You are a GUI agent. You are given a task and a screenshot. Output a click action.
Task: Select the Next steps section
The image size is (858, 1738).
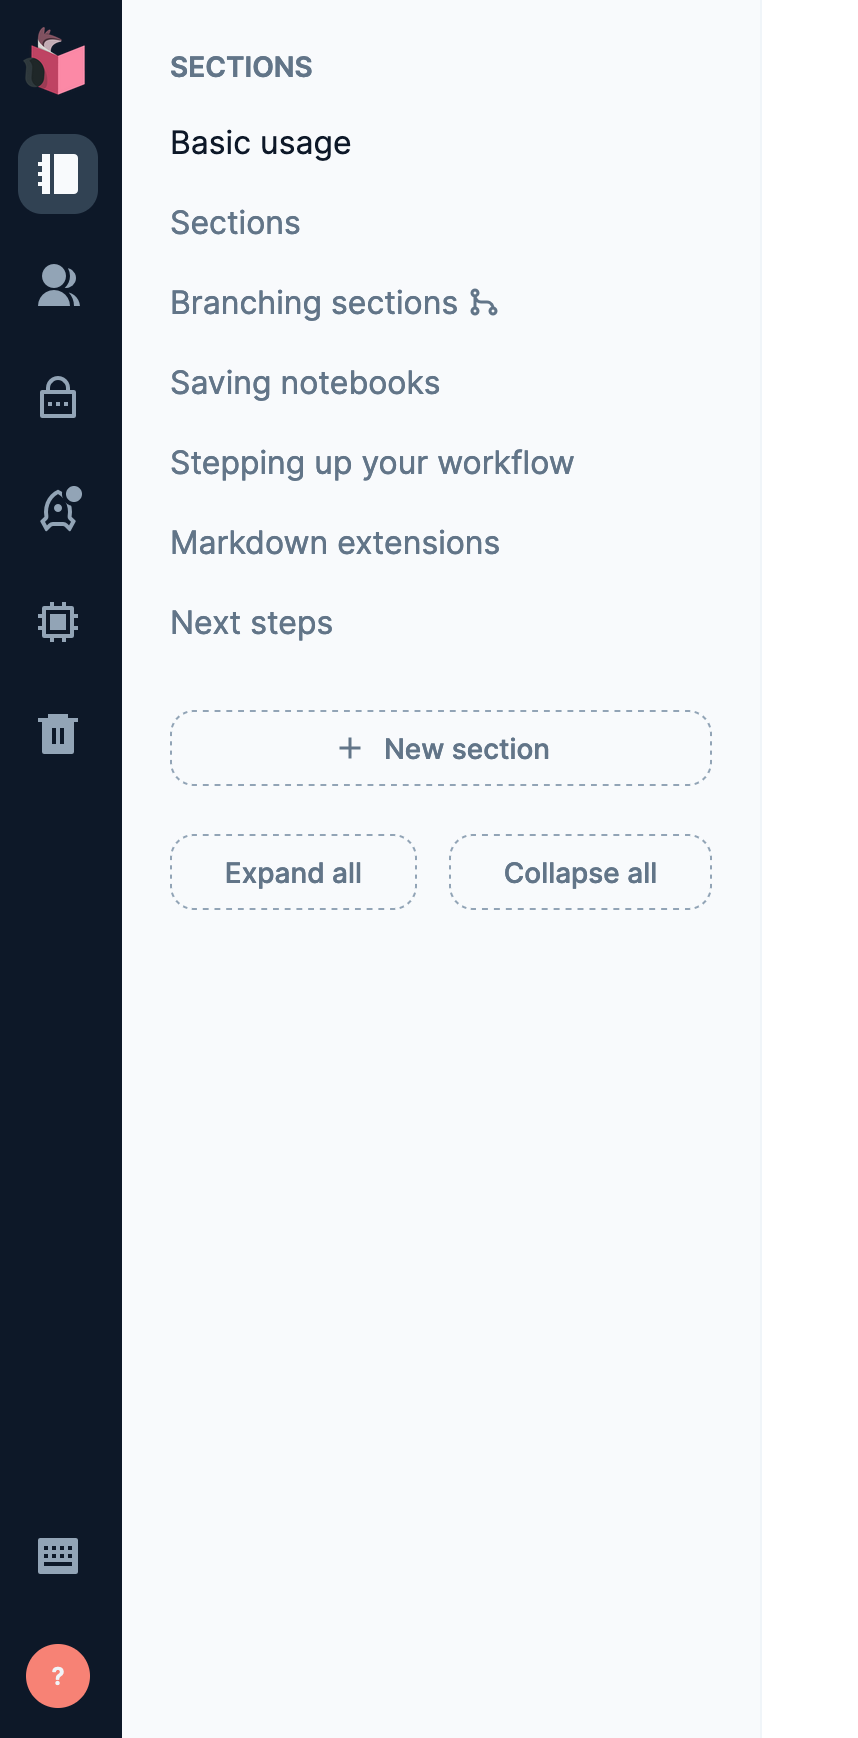point(251,623)
